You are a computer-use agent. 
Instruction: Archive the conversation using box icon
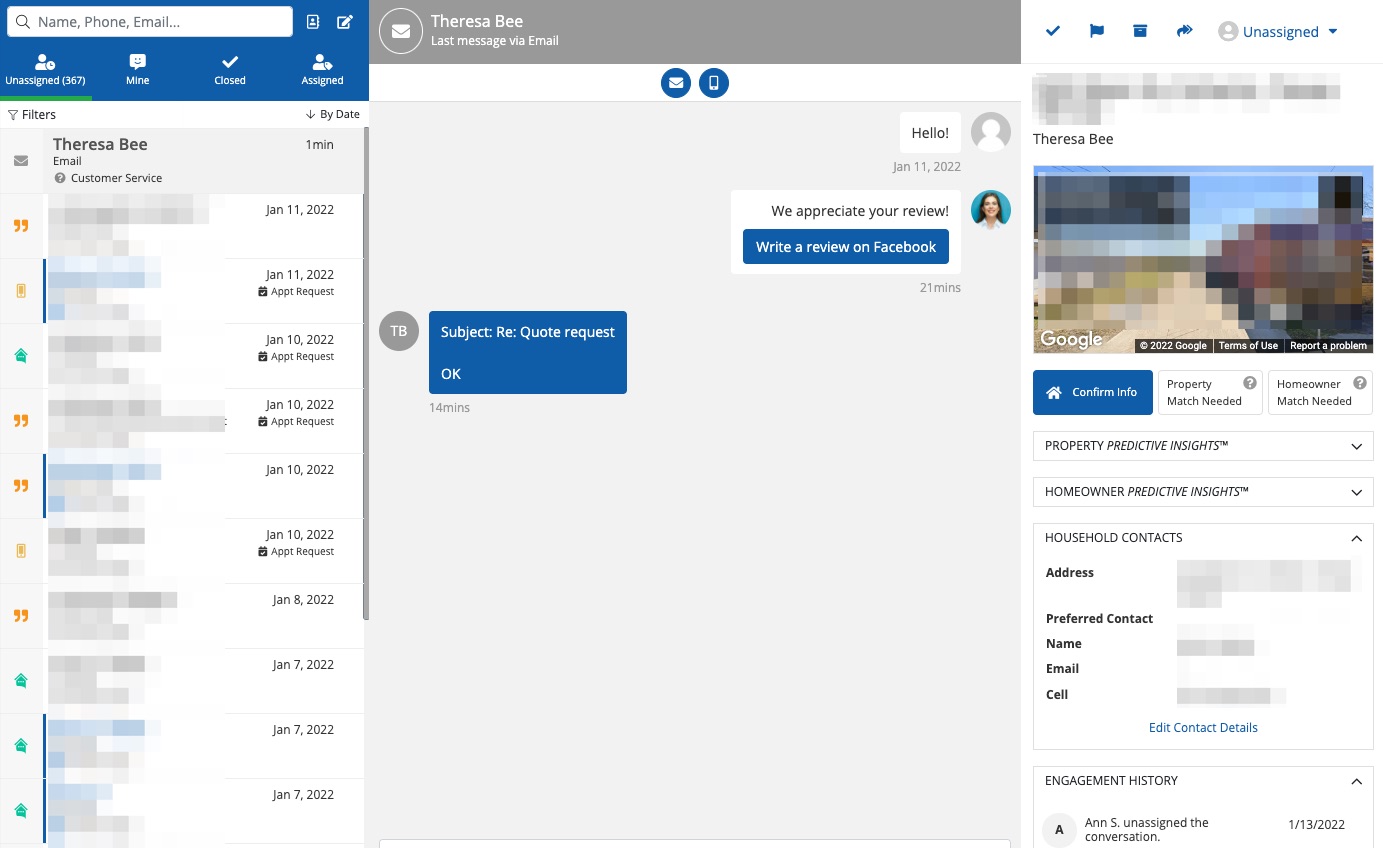click(1140, 31)
